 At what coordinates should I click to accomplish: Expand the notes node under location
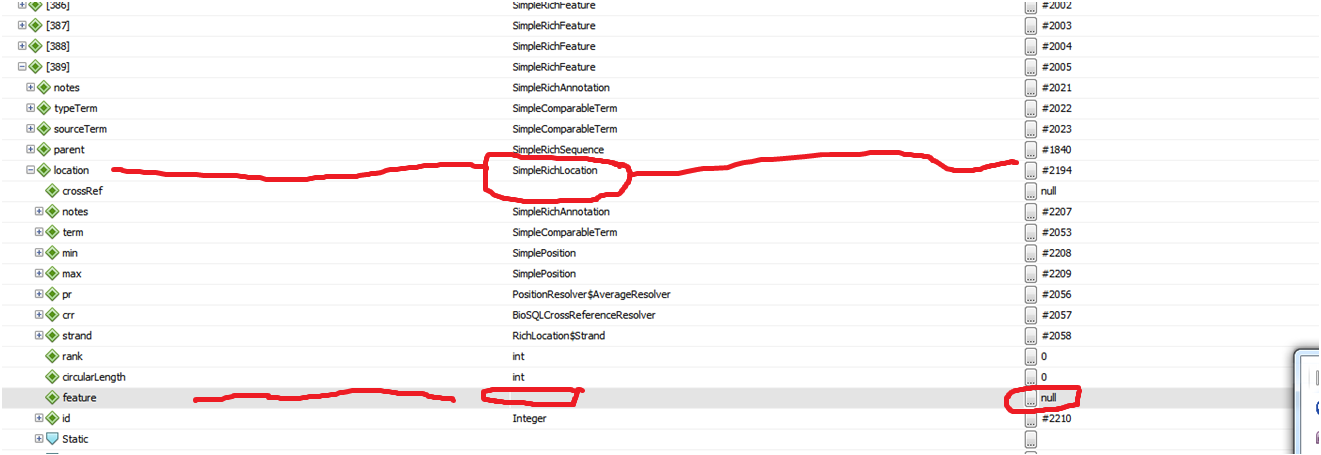39,212
